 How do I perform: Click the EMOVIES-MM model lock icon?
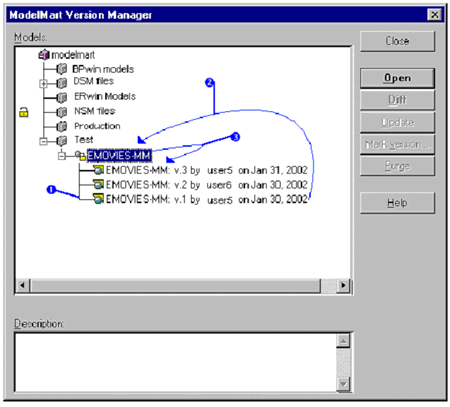(80, 155)
